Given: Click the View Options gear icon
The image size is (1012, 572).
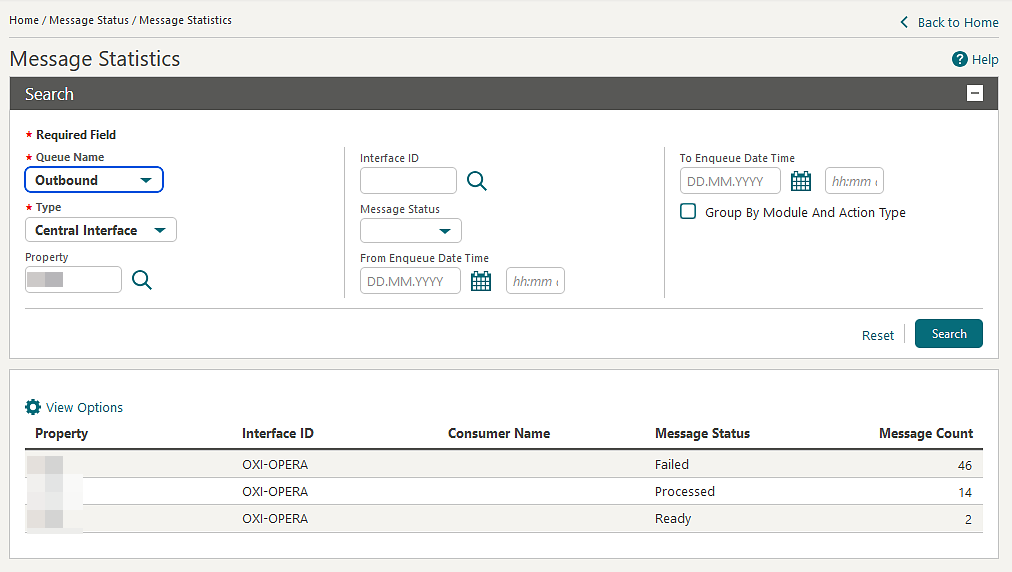Looking at the screenshot, I should coord(33,407).
